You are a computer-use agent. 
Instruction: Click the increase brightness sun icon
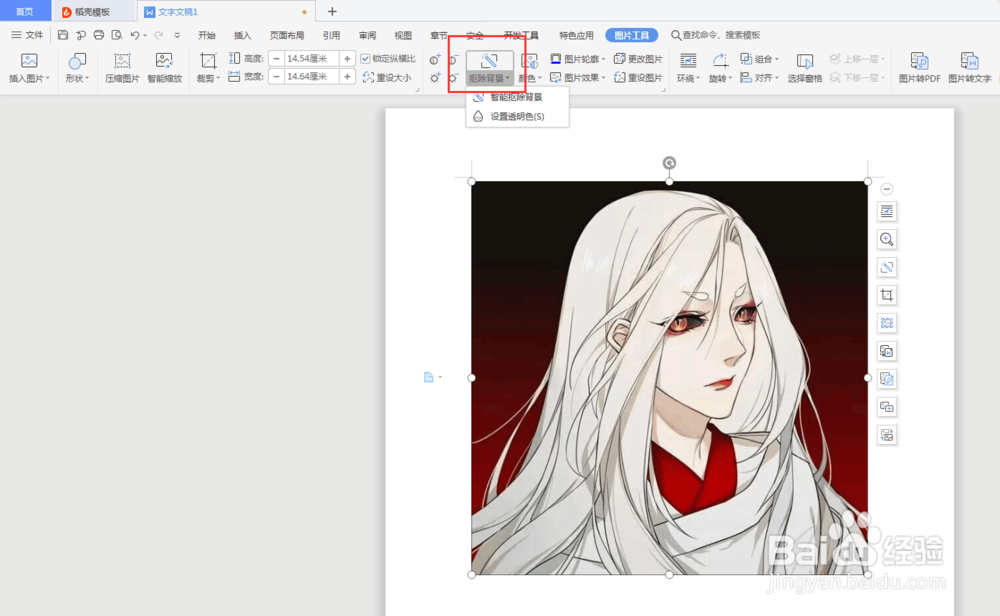(434, 78)
